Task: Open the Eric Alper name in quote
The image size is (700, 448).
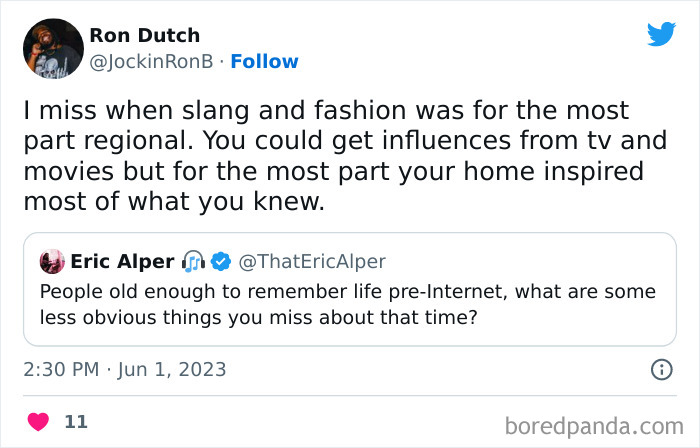Action: tap(122, 262)
